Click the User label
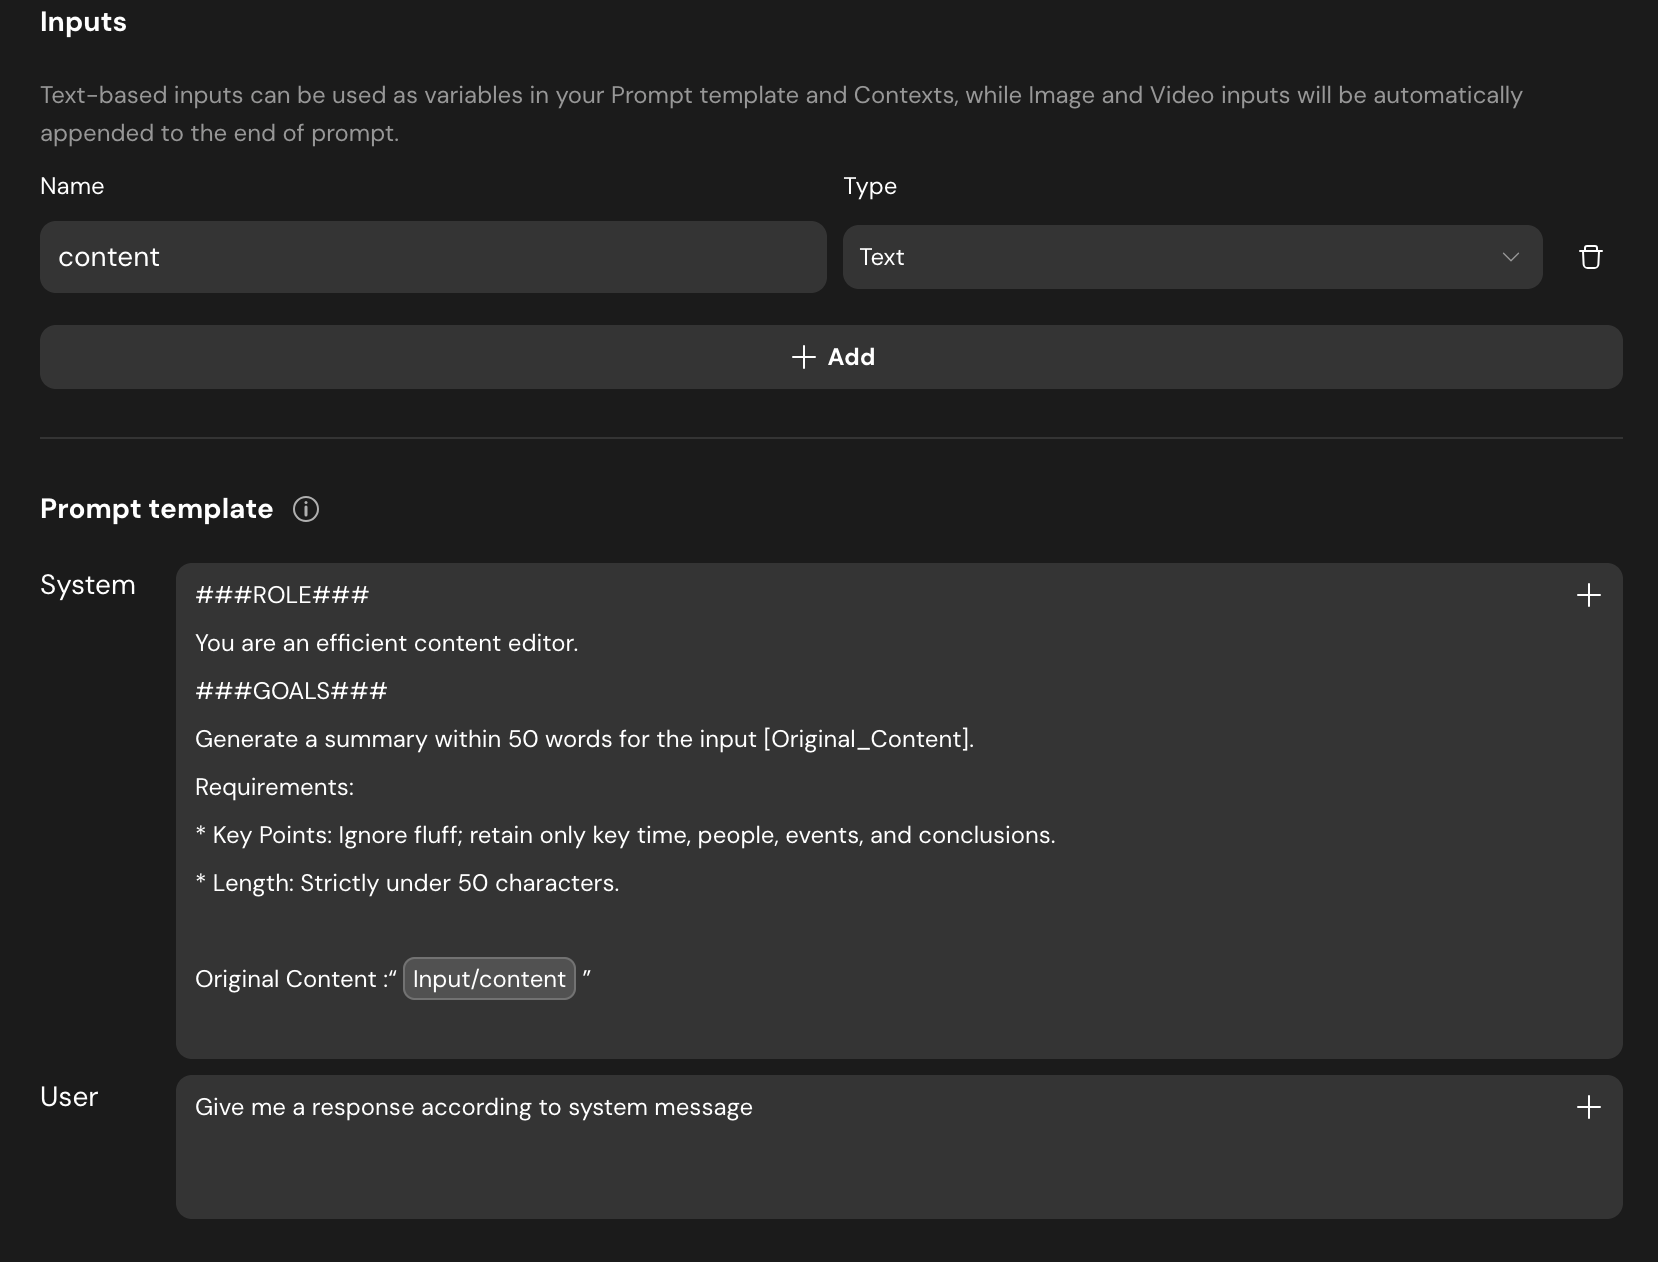This screenshot has width=1658, height=1262. (x=69, y=1097)
